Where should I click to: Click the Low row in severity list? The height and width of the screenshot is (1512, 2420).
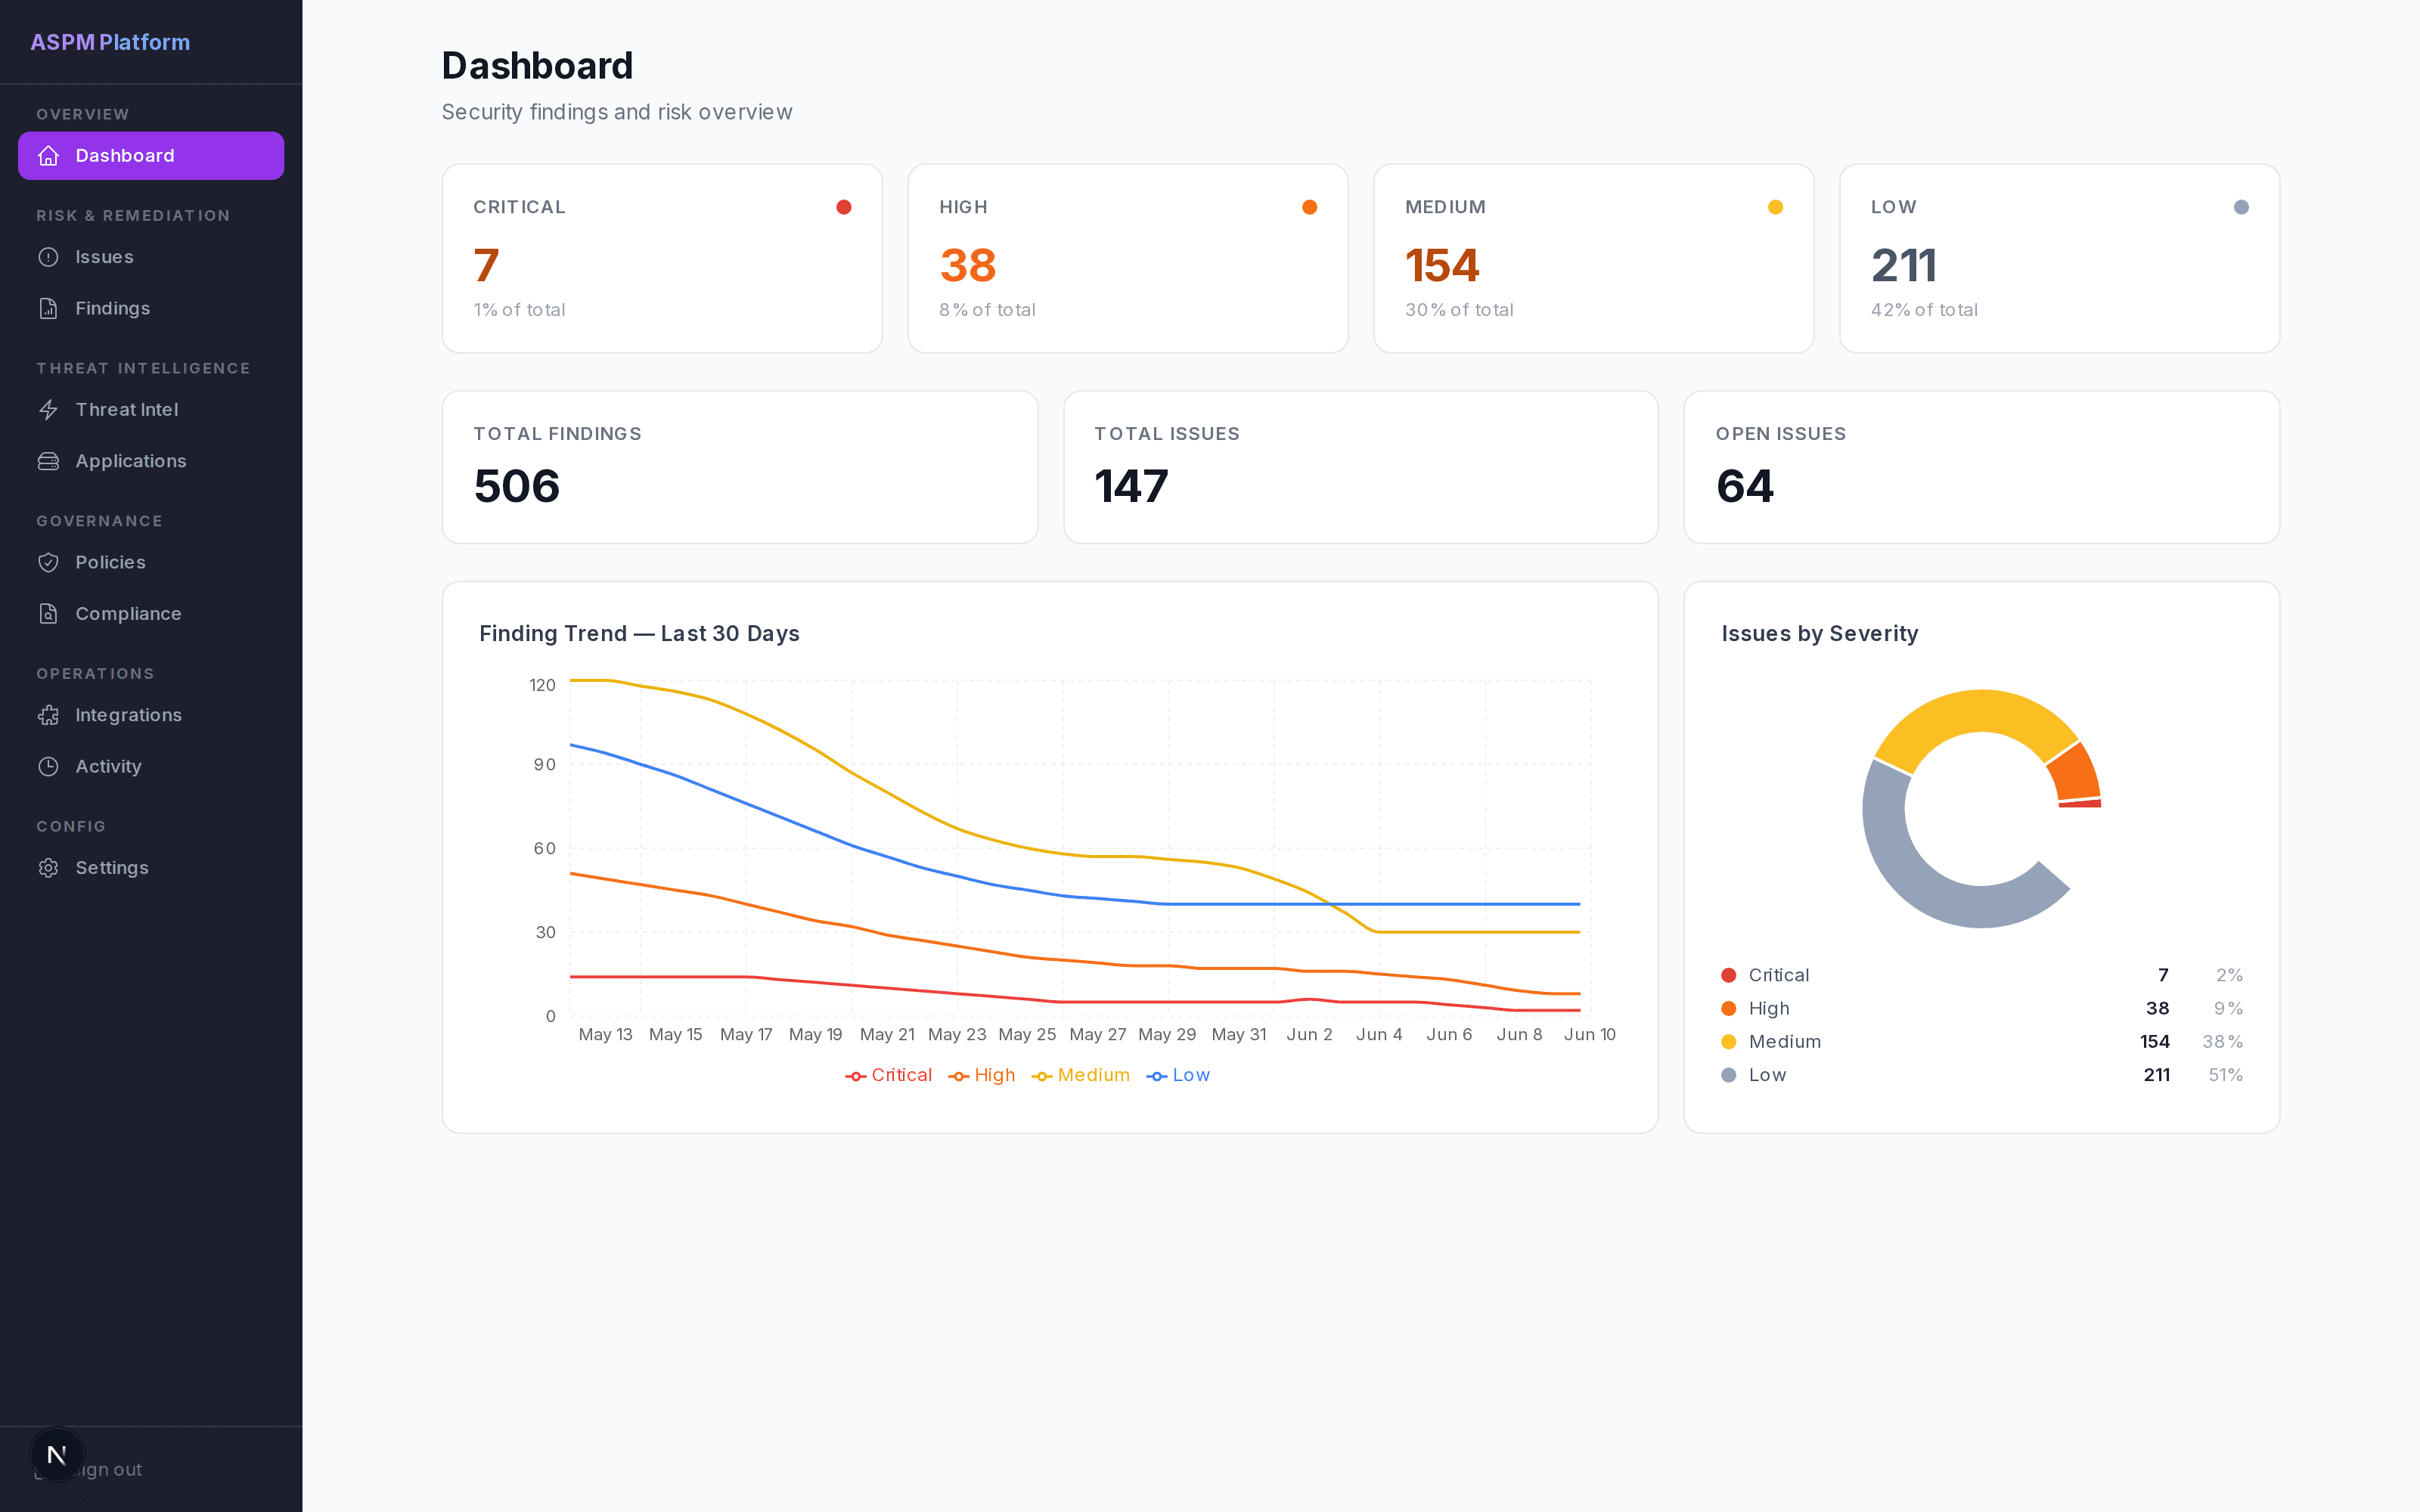(1981, 1075)
